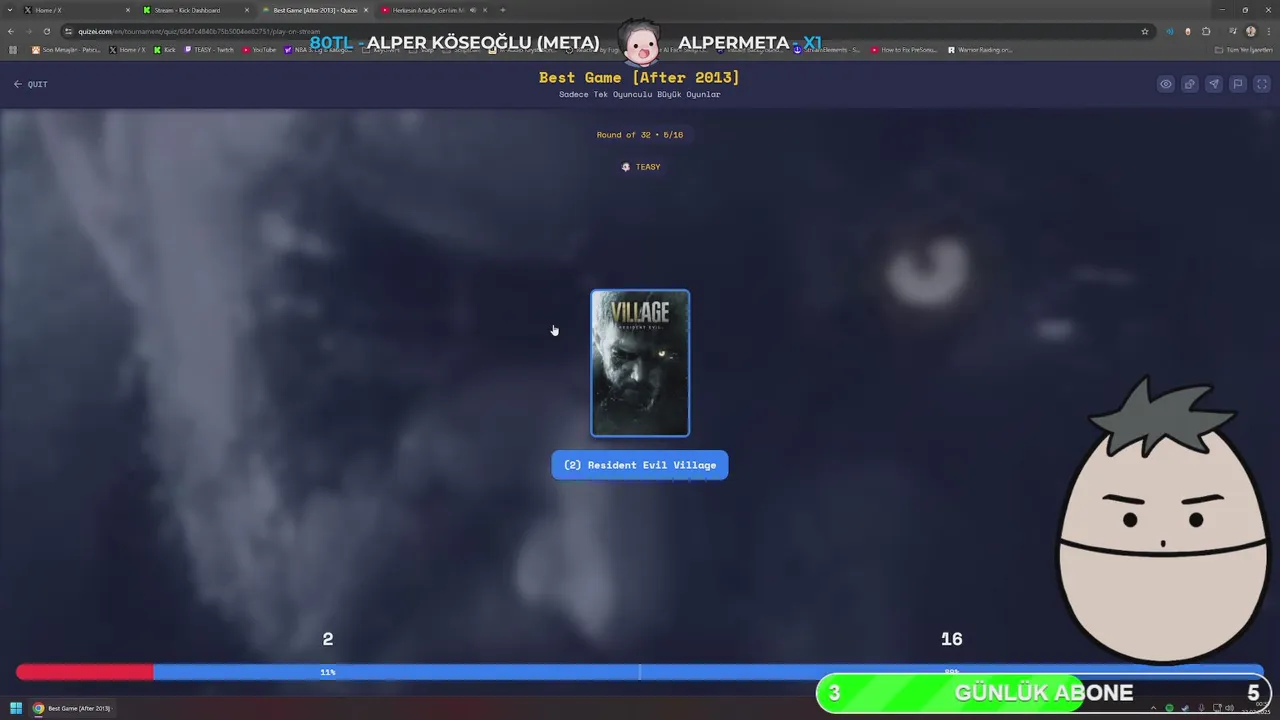This screenshot has height=720, width=1280.
Task: Open the Kick bookmark
Action: point(165,49)
